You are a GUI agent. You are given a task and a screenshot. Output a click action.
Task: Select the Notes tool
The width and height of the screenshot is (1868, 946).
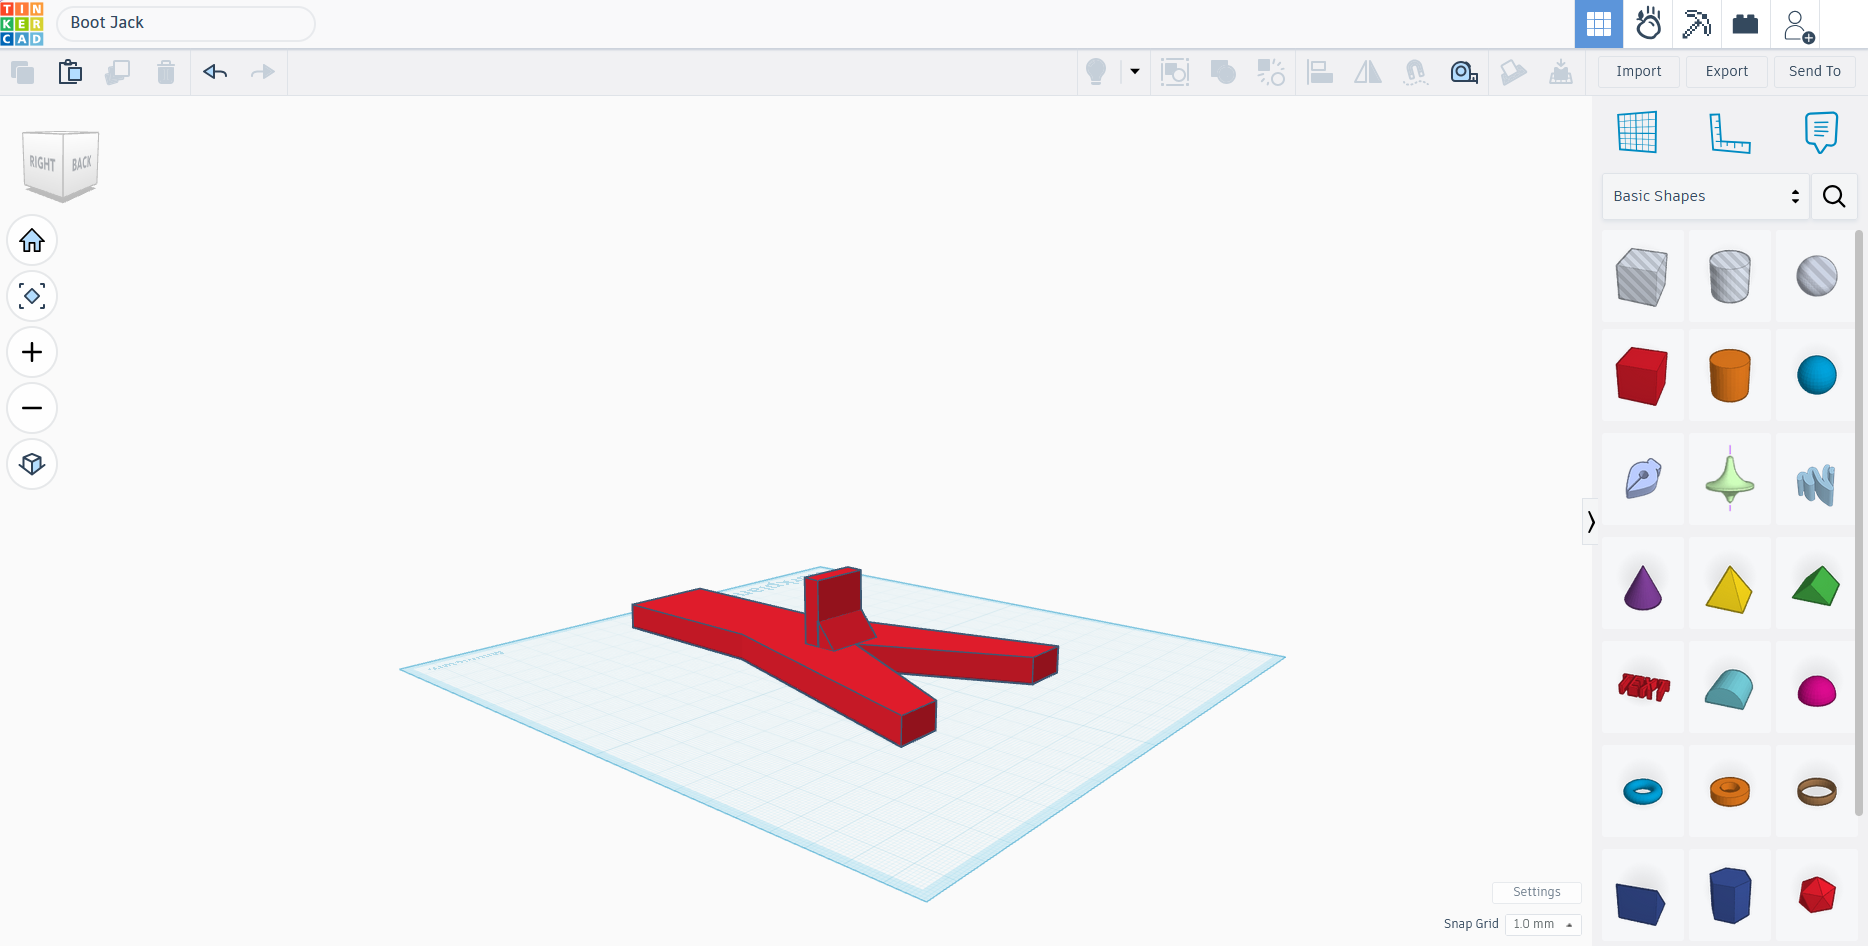pyautogui.click(x=1821, y=132)
